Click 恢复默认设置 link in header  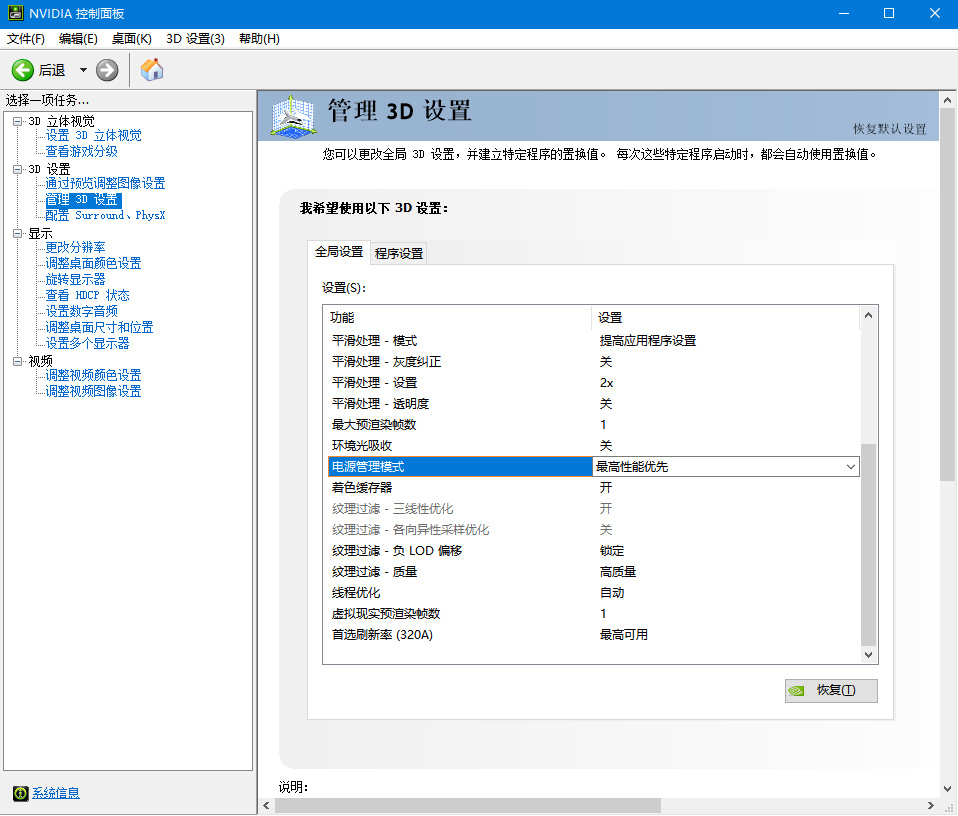[889, 129]
